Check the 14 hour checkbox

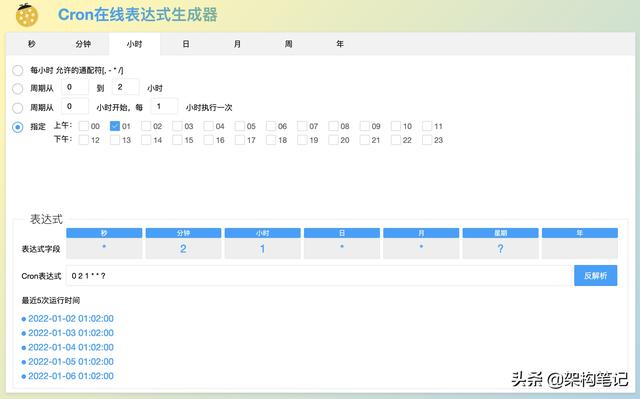(146, 140)
